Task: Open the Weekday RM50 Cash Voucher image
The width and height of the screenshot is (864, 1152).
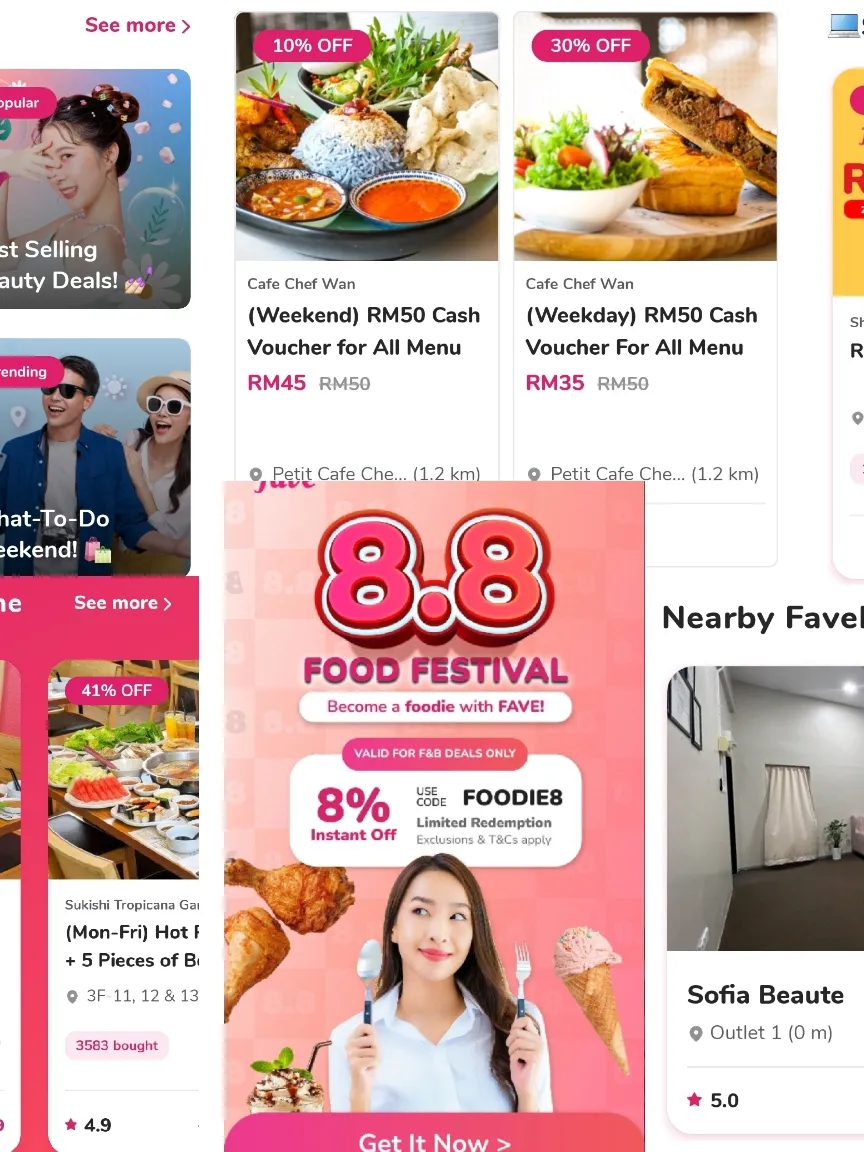Action: point(645,137)
